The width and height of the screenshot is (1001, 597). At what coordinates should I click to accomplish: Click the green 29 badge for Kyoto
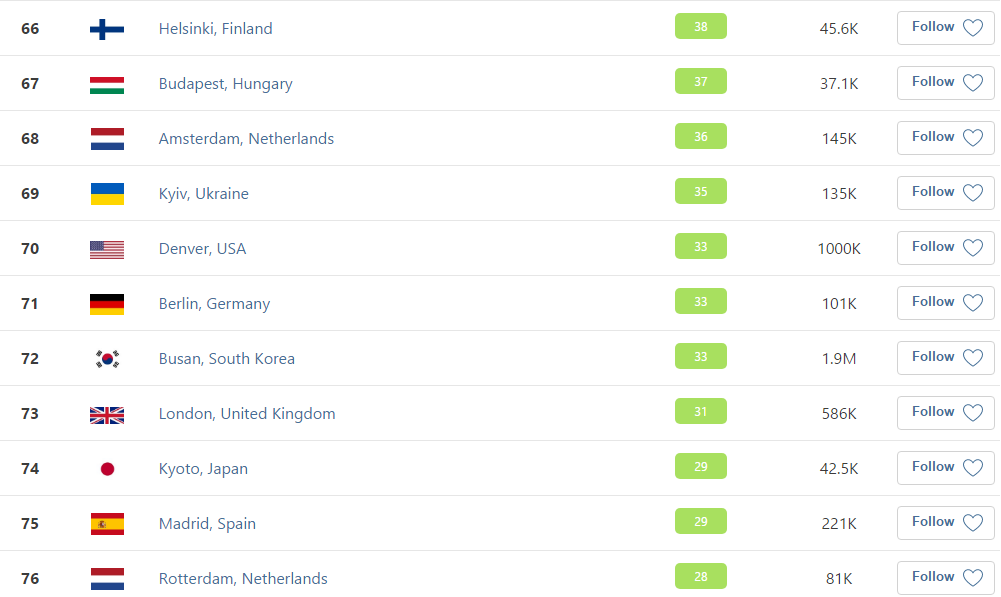[700, 466]
